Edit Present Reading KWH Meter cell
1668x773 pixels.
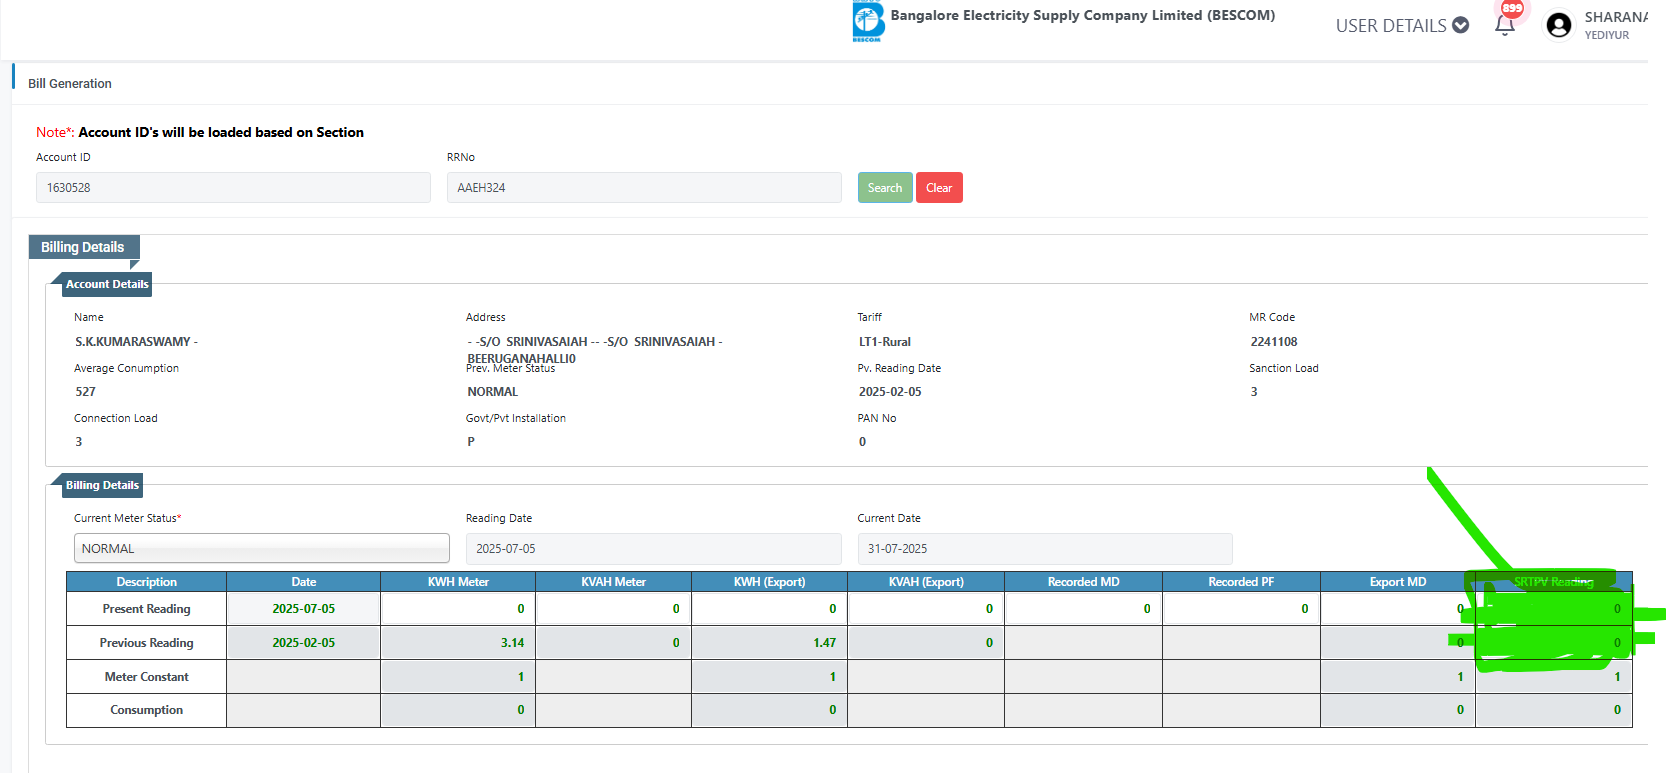point(458,609)
